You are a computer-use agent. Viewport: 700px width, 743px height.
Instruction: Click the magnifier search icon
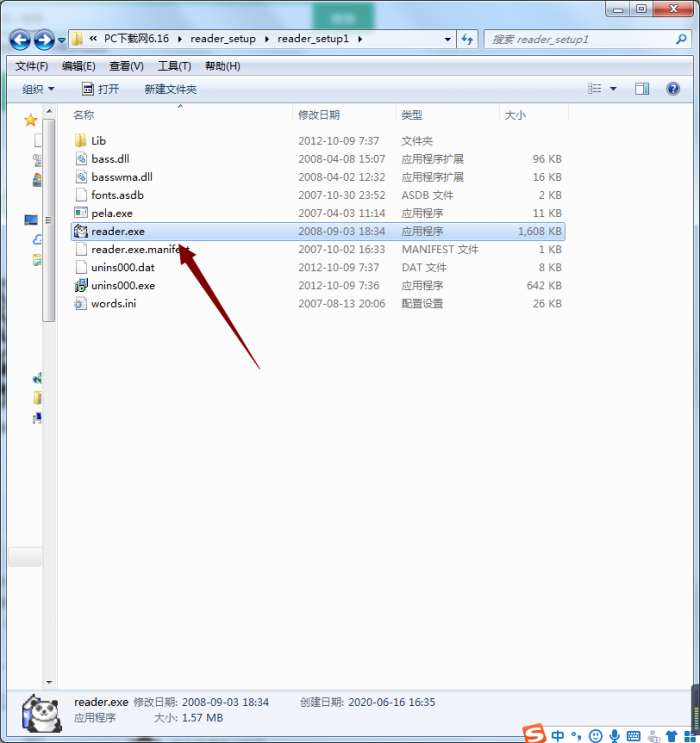pyautogui.click(x=681, y=39)
